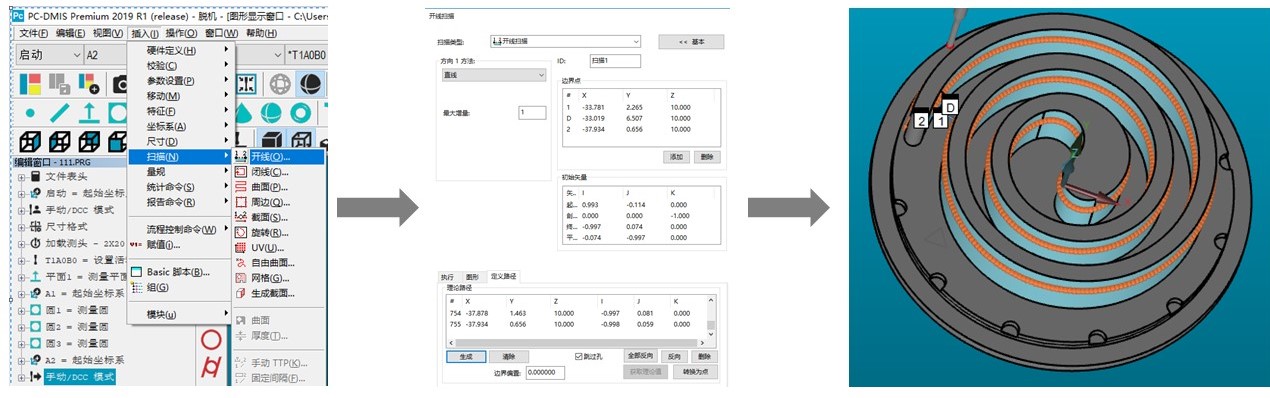This screenshot has height=398, width=1270.
Task: Click the 最大增量 input field
Action: pyautogui.click(x=532, y=112)
